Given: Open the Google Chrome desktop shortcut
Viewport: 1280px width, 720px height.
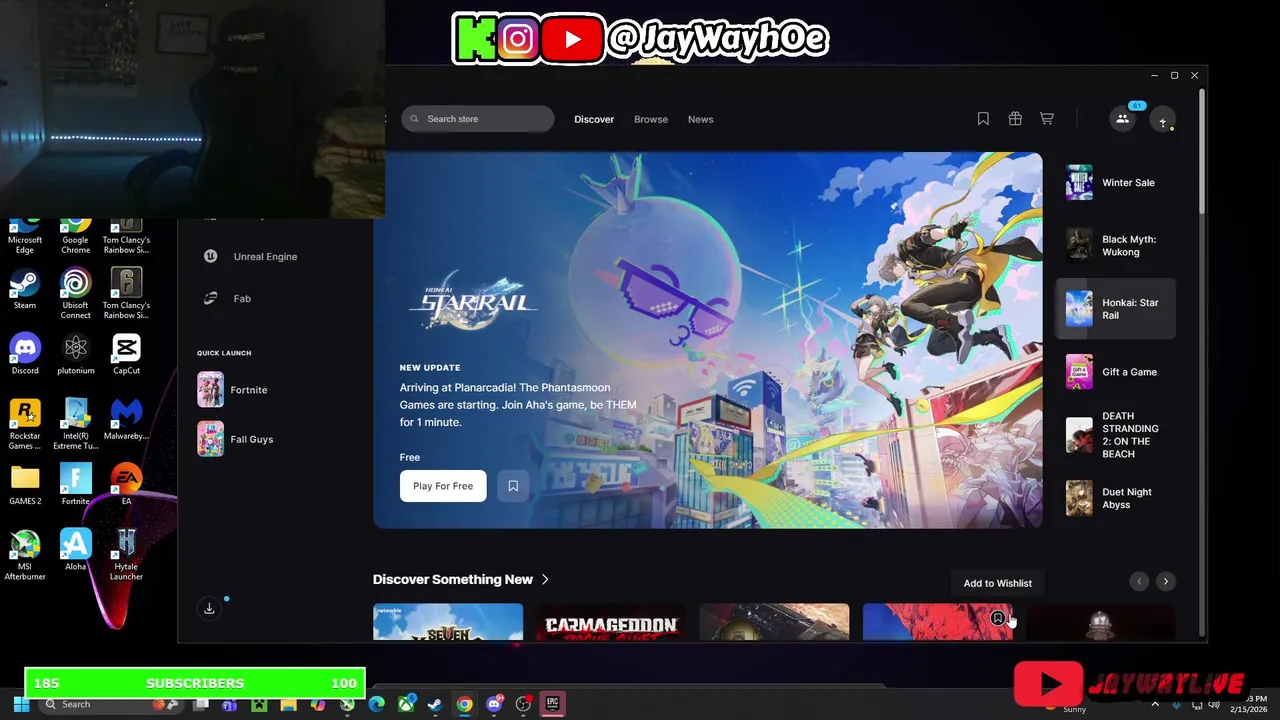Looking at the screenshot, I should pos(76,236).
